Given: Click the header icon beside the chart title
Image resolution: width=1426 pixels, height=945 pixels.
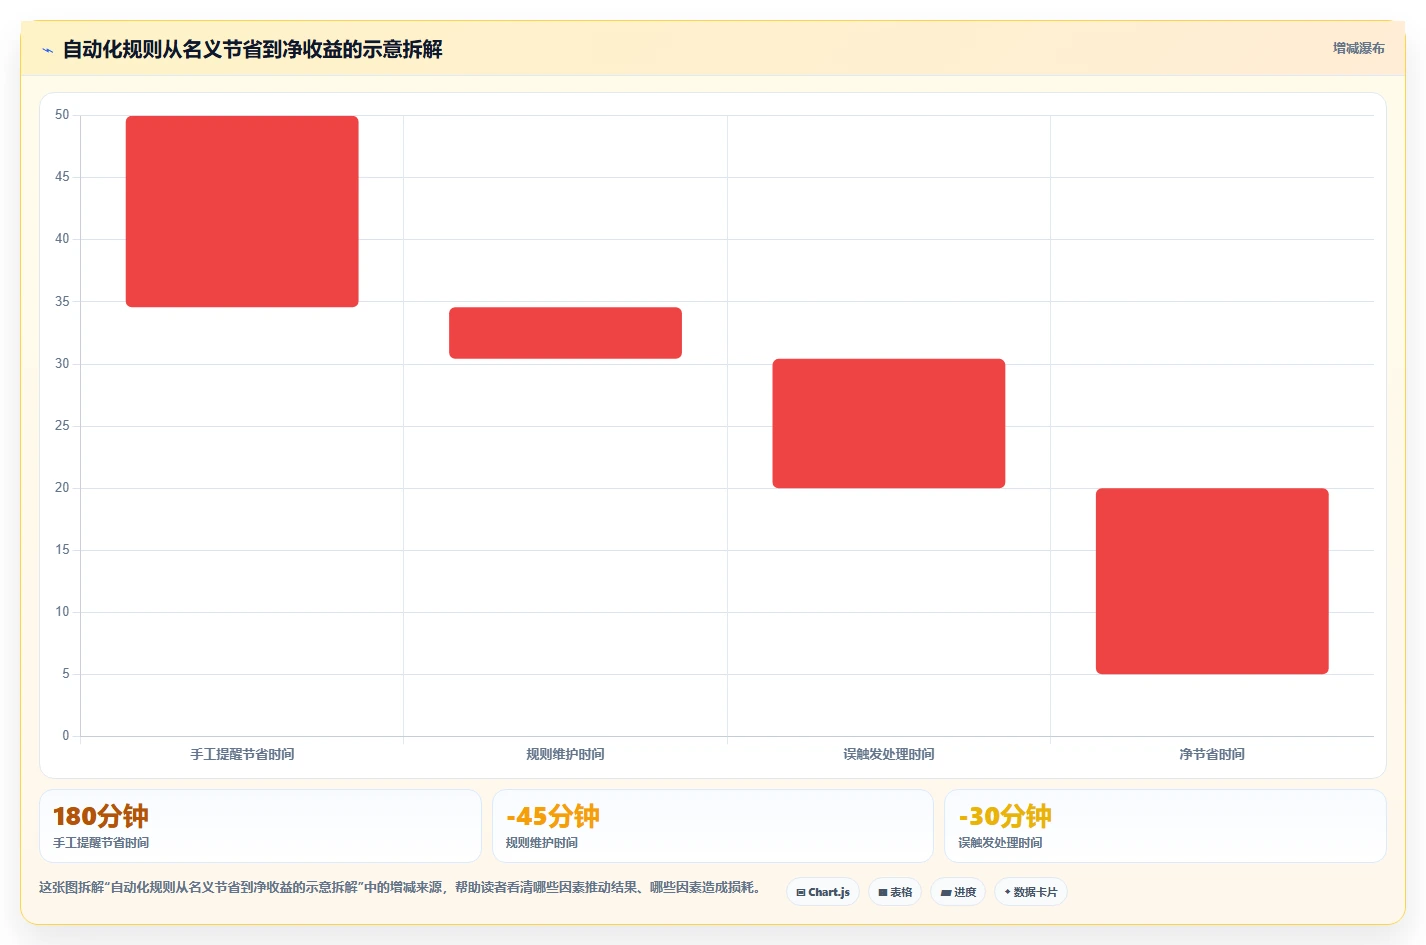Looking at the screenshot, I should [x=47, y=50].
